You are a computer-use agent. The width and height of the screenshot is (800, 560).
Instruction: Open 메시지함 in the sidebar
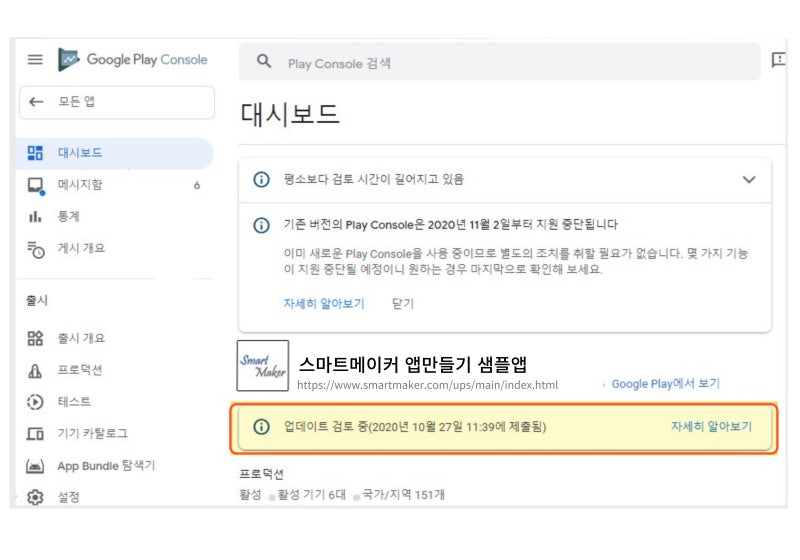point(115,185)
